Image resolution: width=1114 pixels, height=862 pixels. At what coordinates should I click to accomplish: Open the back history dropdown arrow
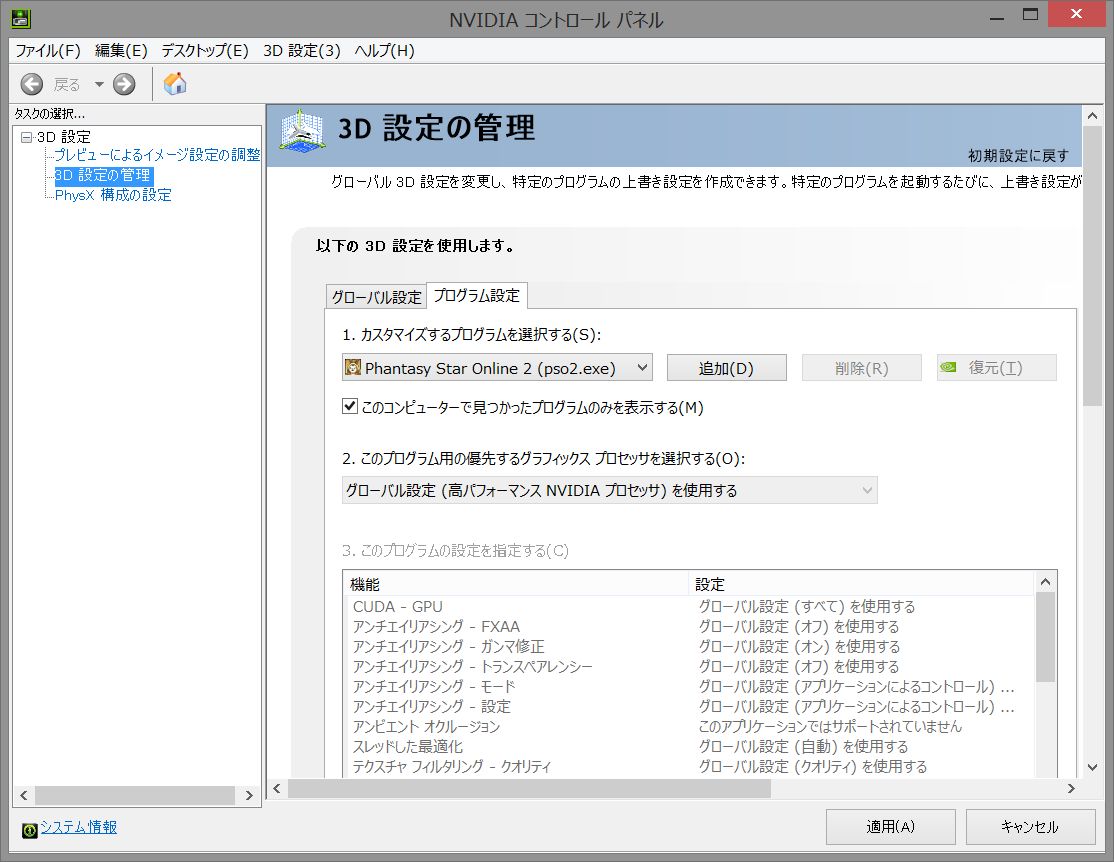click(x=99, y=85)
